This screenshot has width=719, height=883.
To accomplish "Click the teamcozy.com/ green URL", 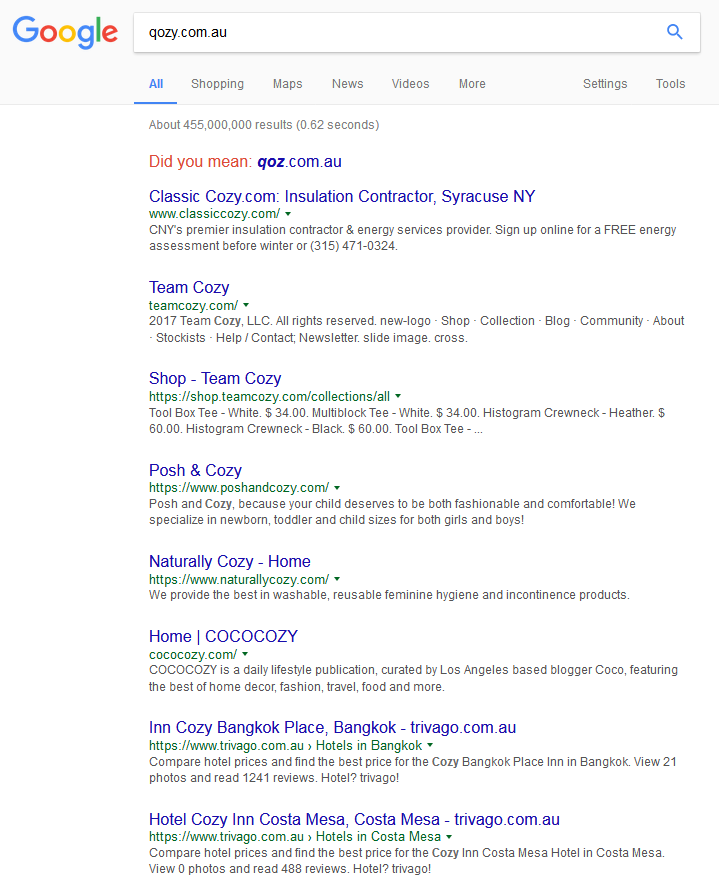I will [193, 306].
